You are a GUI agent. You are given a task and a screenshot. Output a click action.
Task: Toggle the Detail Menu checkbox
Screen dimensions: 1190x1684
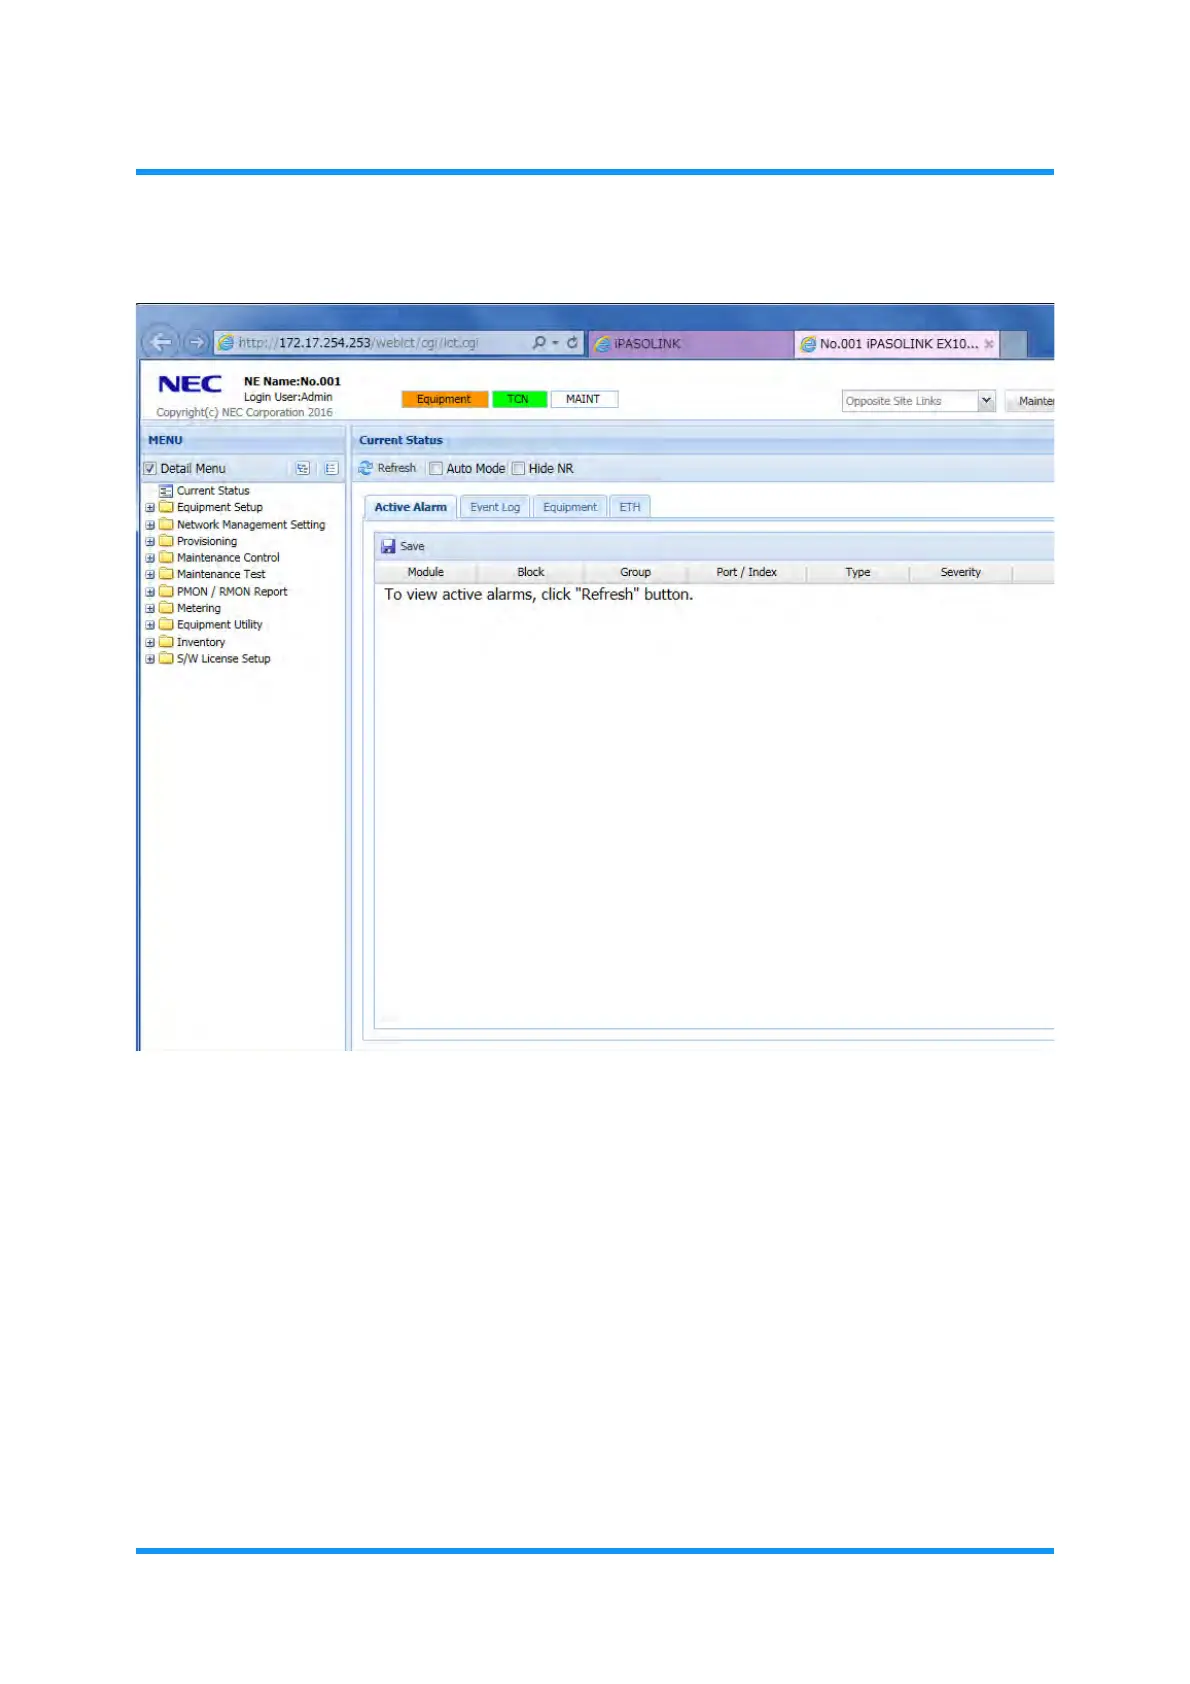click(x=150, y=468)
